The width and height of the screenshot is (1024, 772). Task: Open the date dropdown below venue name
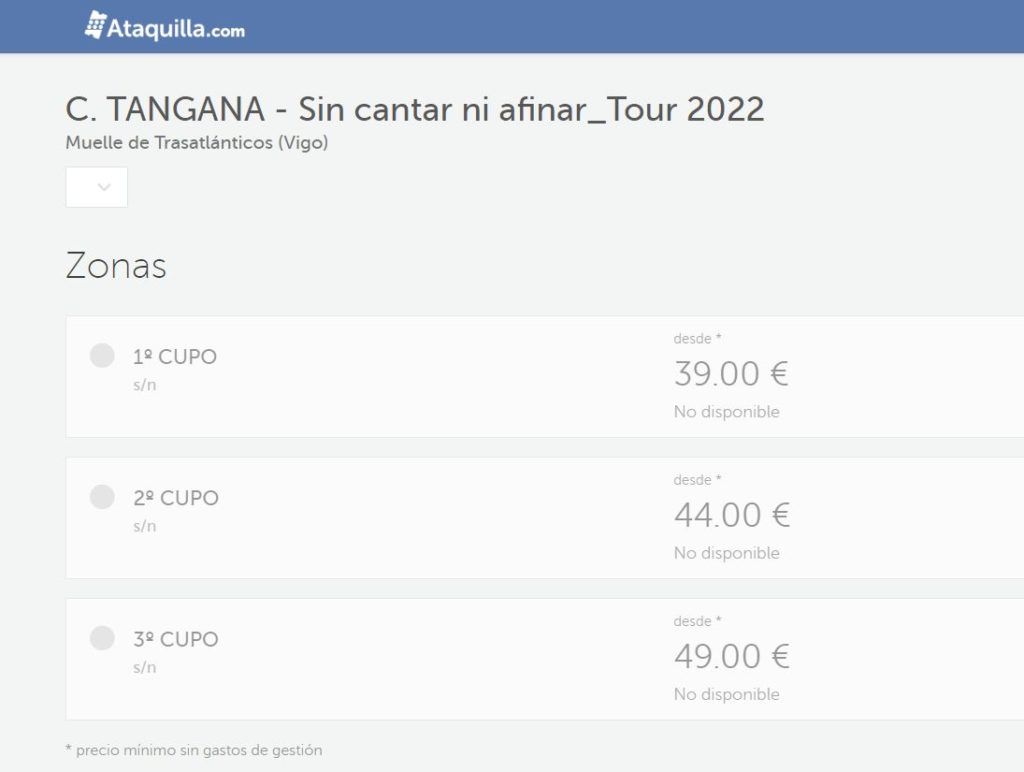click(97, 187)
